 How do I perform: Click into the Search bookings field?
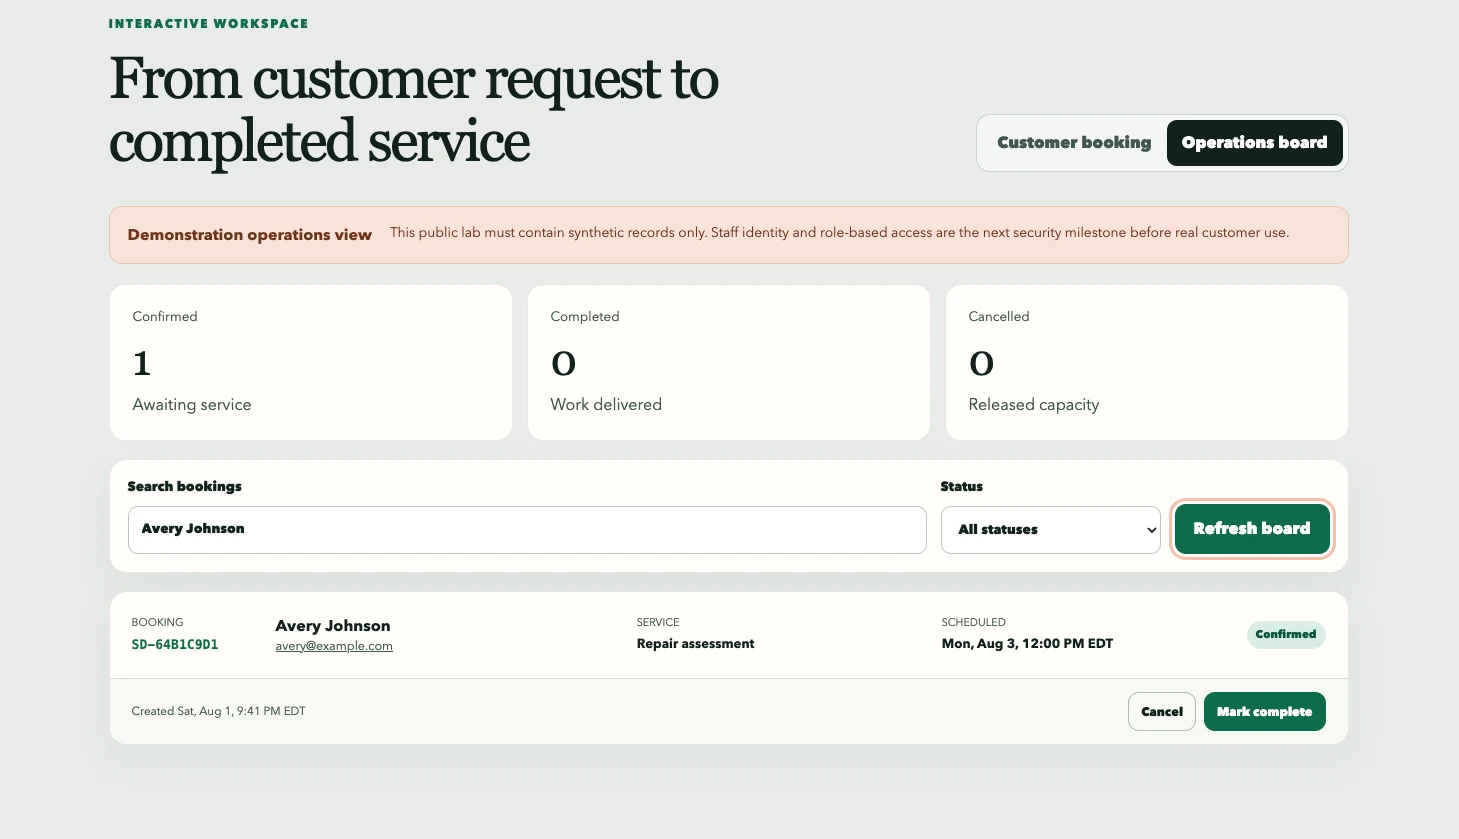point(527,530)
